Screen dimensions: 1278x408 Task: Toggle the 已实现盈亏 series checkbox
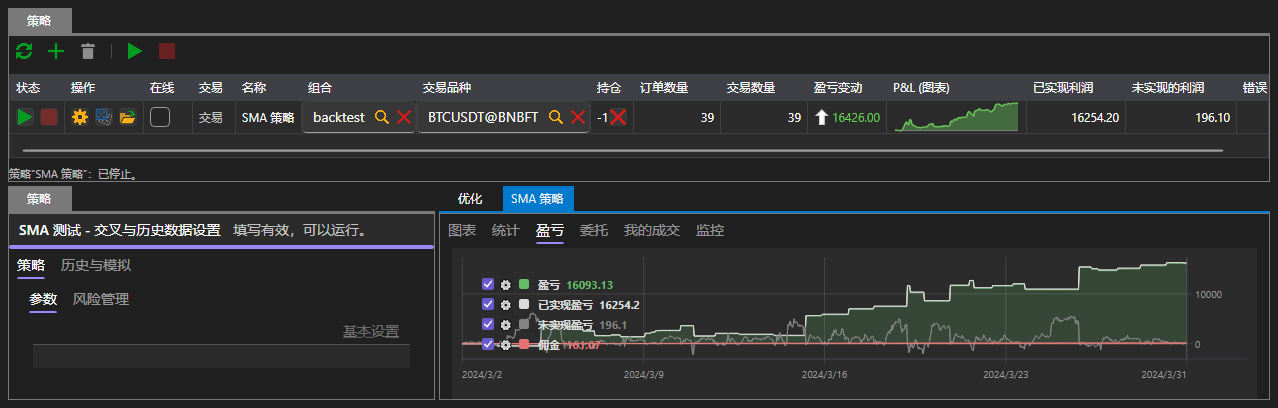point(488,304)
